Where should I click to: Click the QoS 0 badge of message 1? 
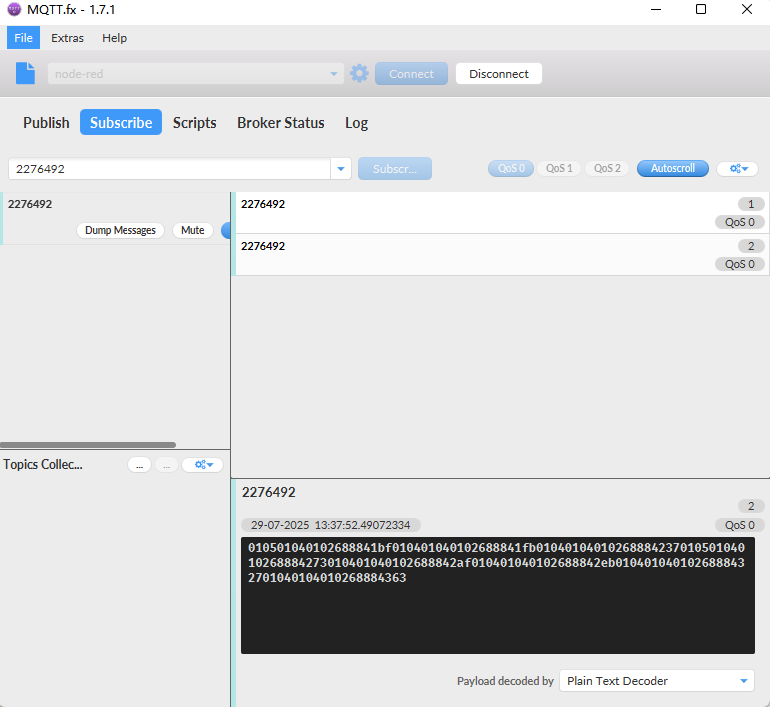point(740,222)
